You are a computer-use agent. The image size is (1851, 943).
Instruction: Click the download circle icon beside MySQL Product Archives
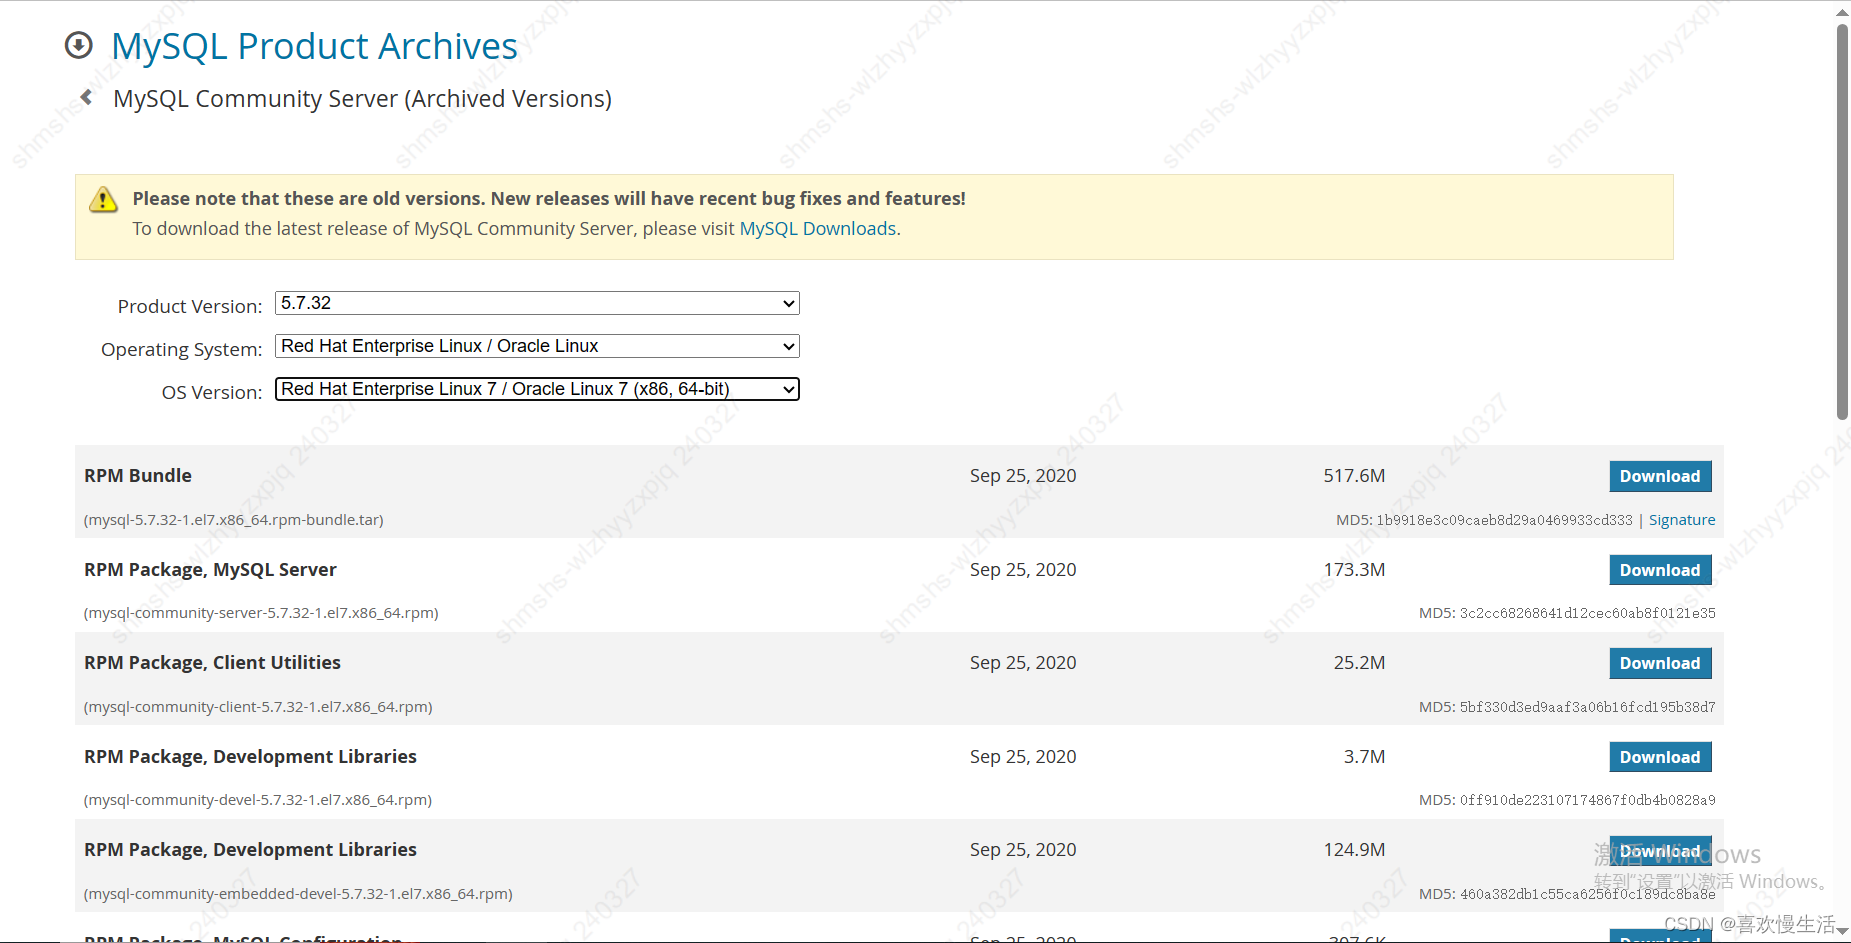pyautogui.click(x=79, y=45)
